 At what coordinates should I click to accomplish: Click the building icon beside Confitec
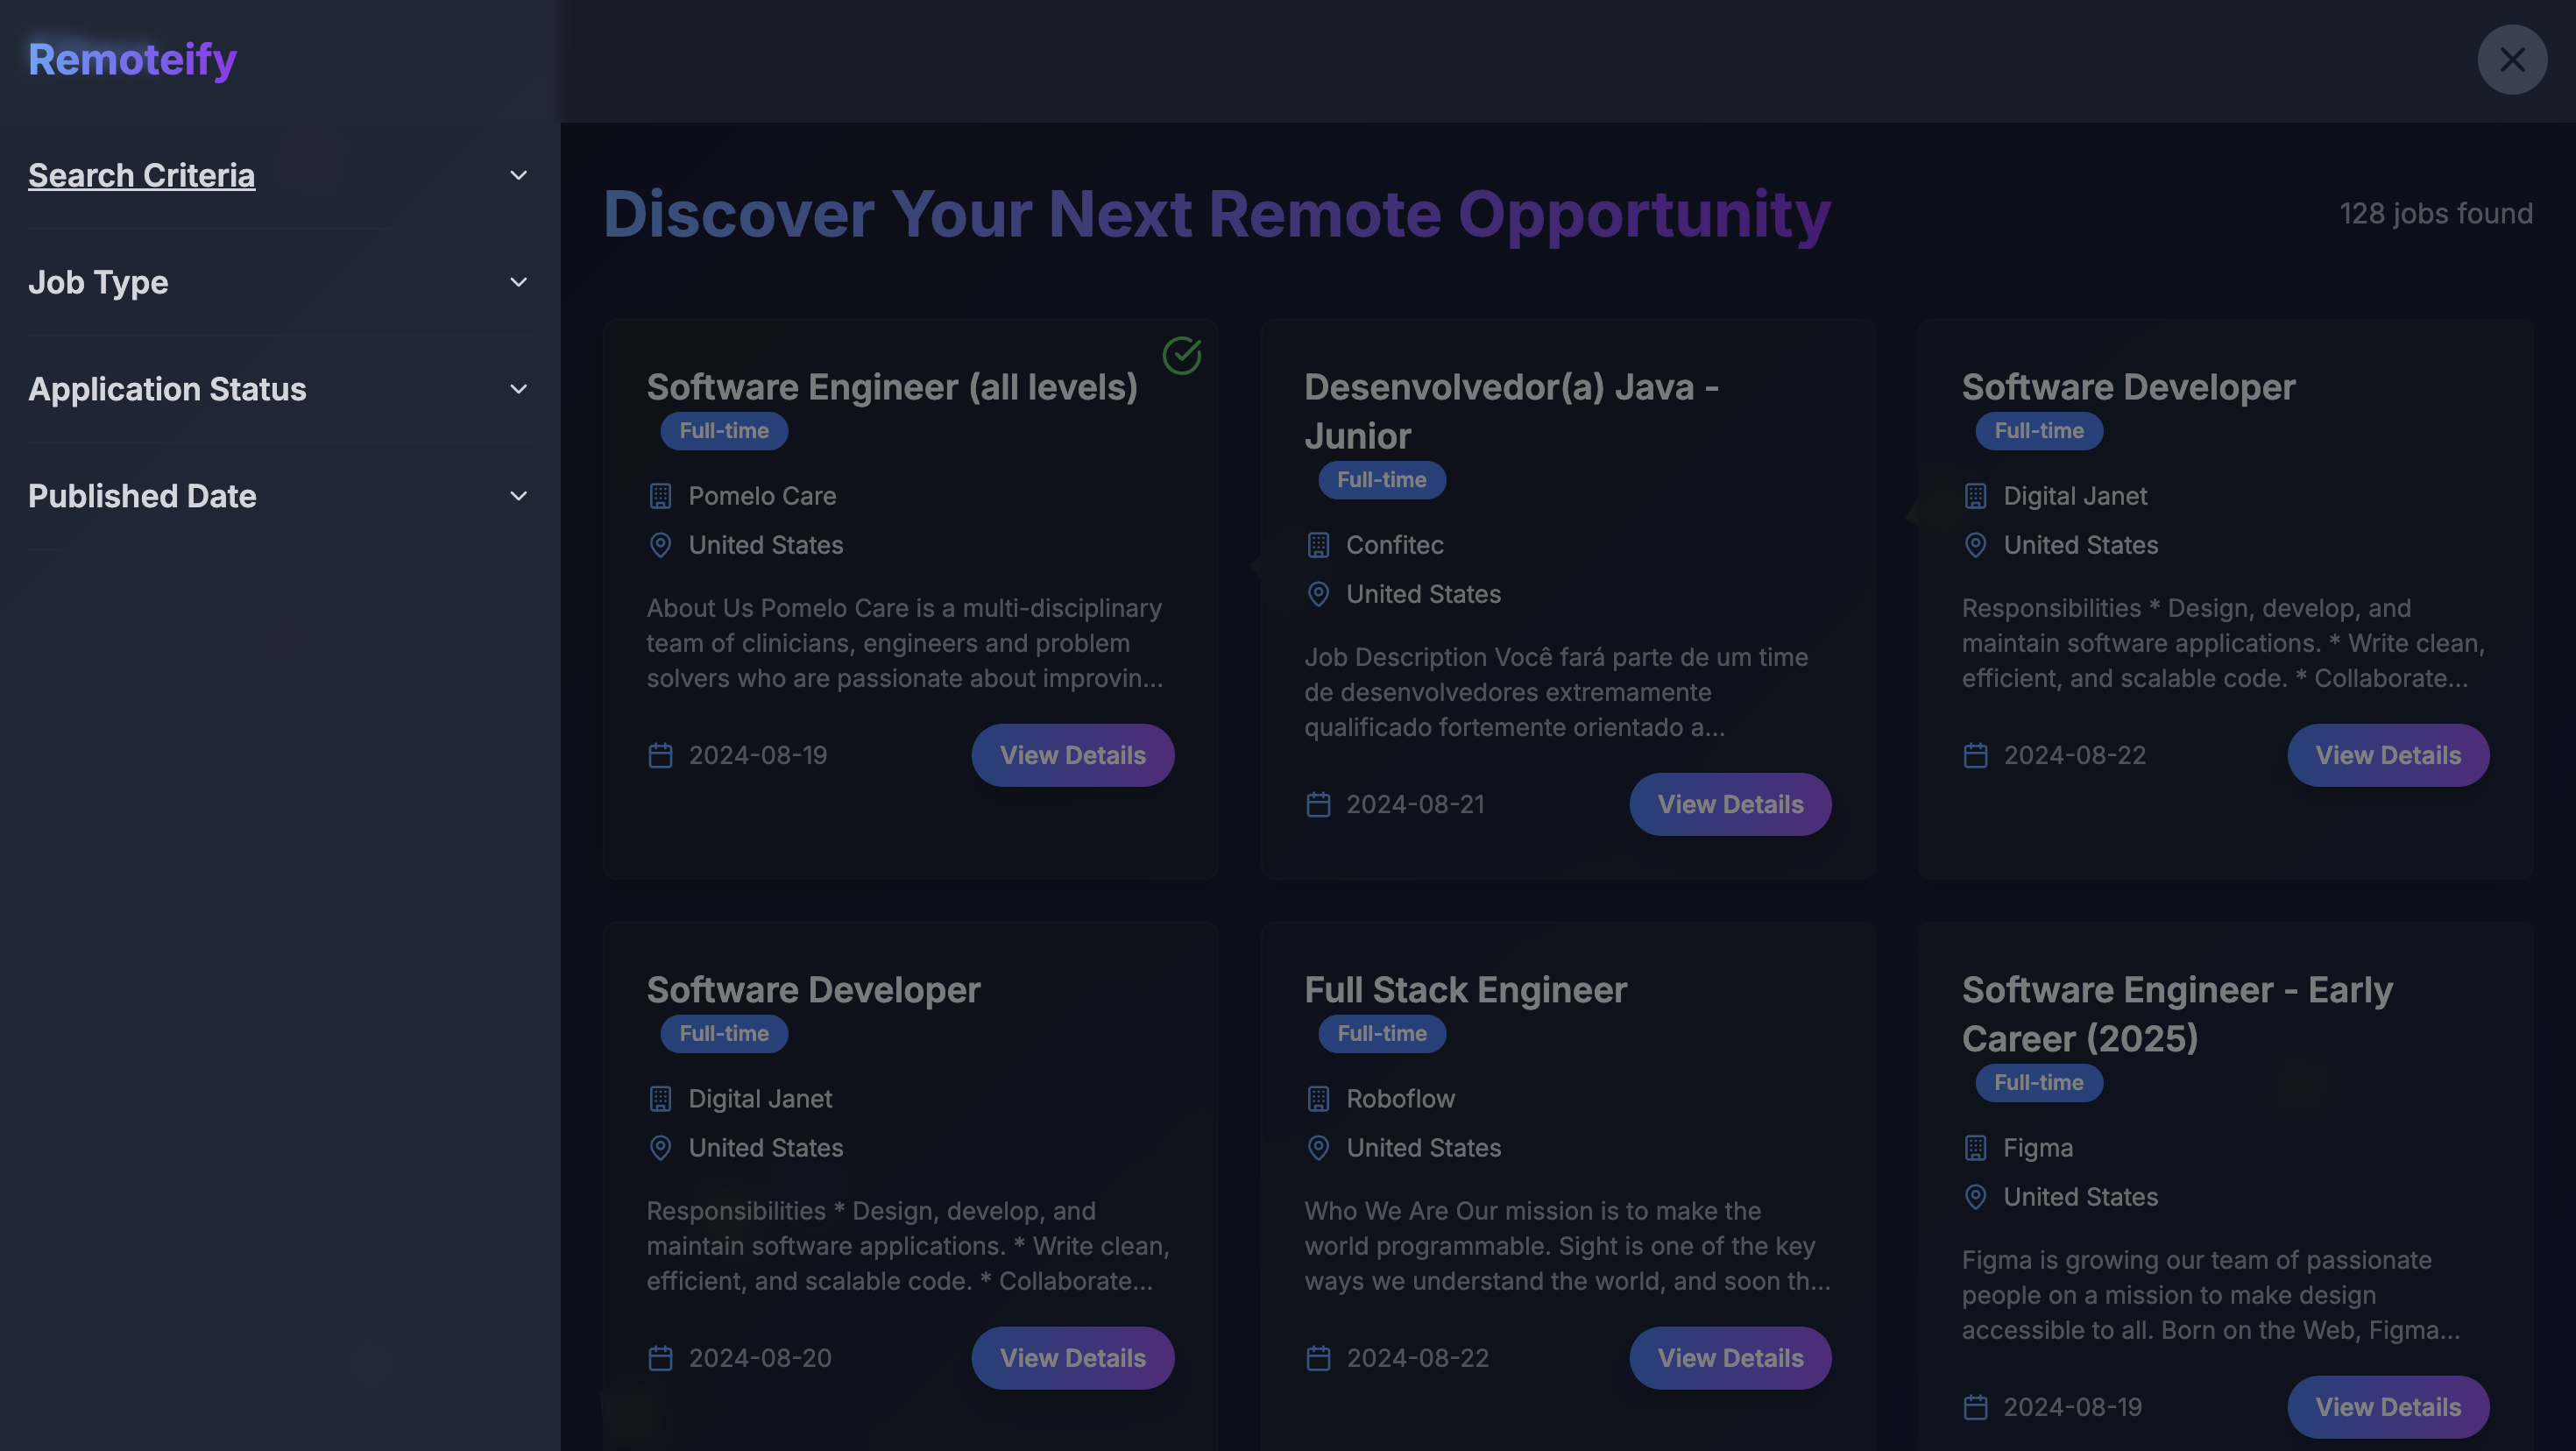pos(1318,545)
